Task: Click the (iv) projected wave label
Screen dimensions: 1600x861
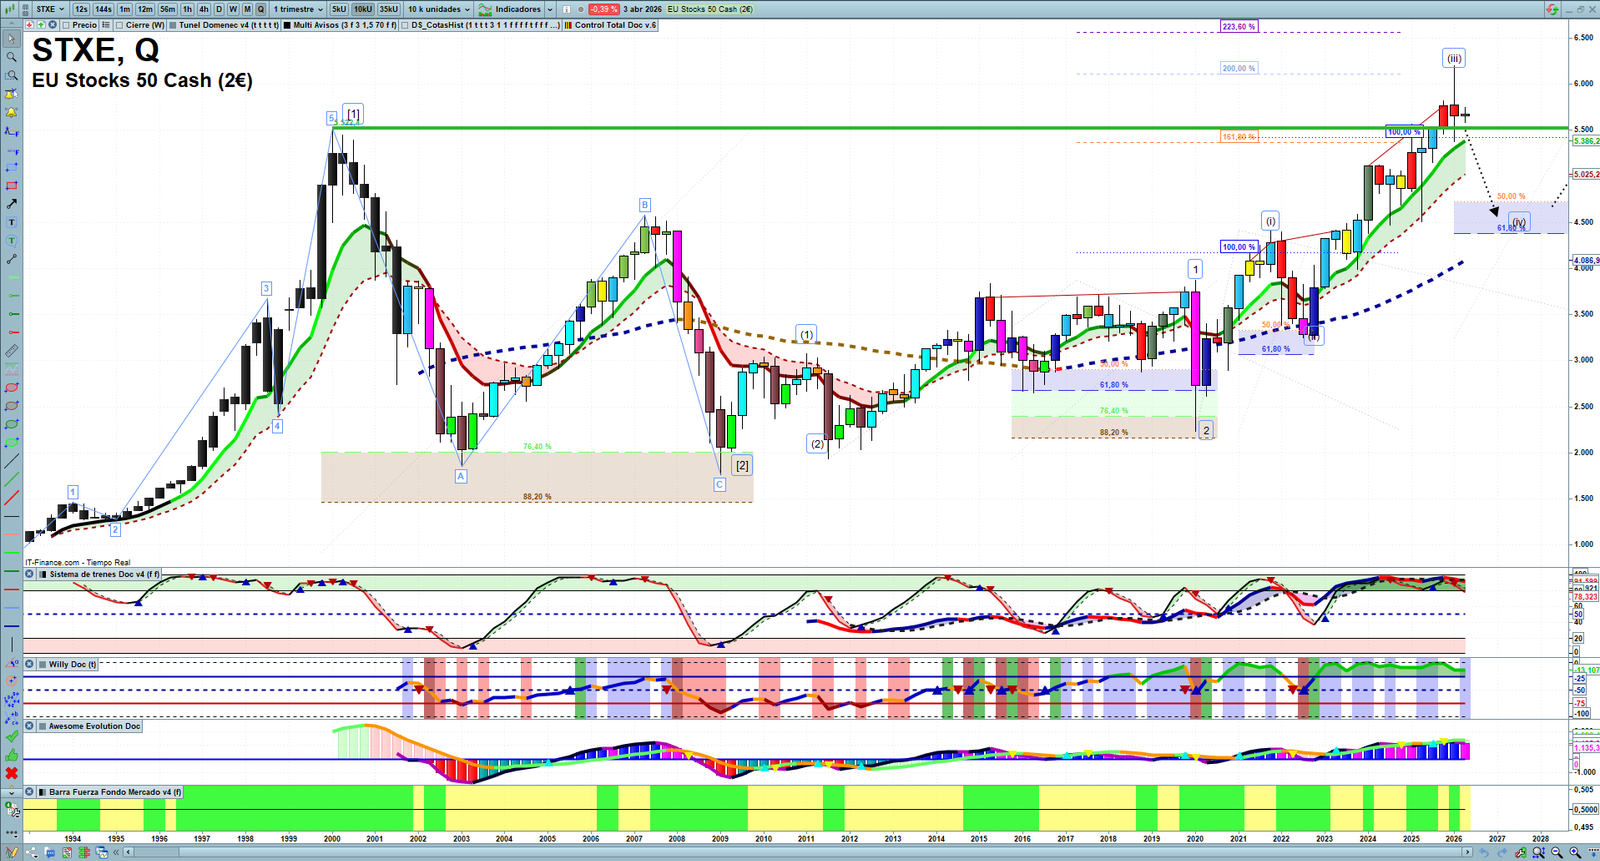Action: click(1519, 223)
